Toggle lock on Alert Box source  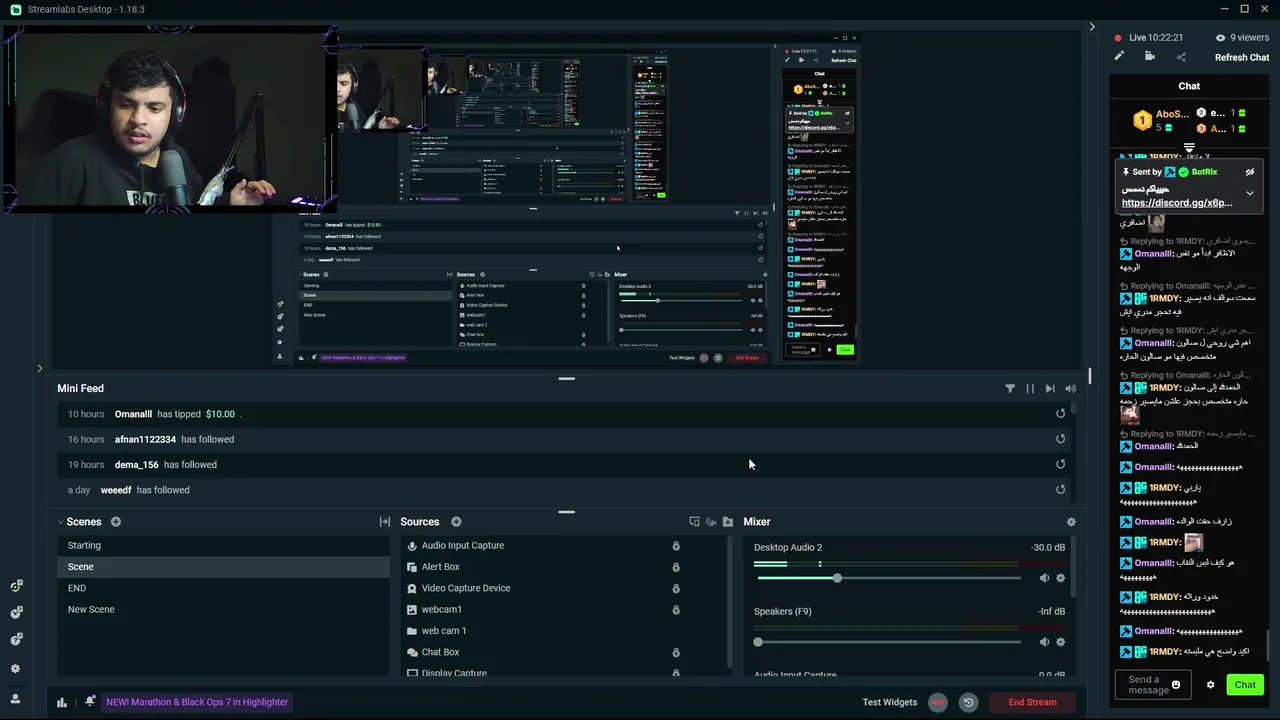676,567
